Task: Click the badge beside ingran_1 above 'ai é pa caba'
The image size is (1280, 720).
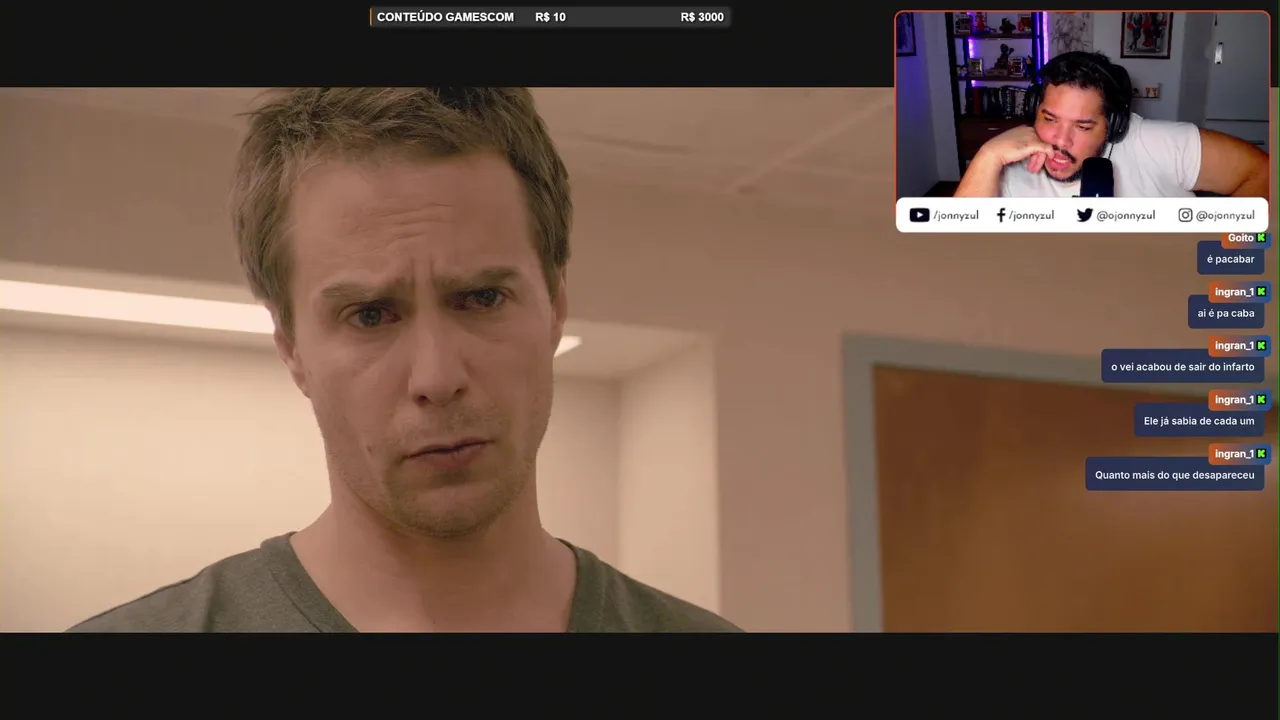Action: pyautogui.click(x=1261, y=292)
